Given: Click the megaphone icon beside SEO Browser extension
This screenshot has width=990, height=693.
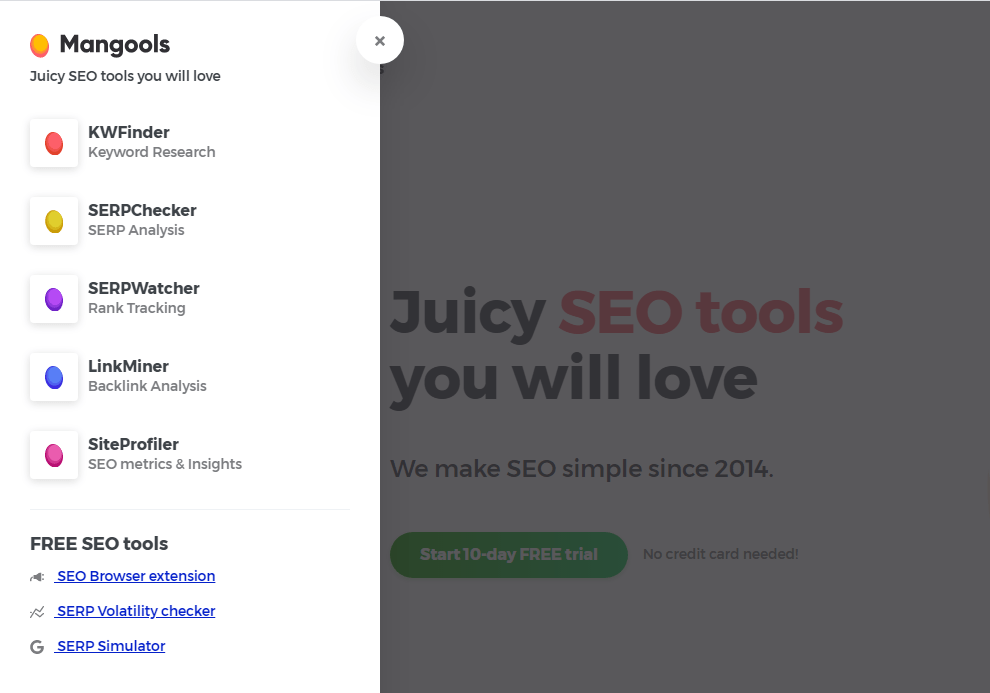Looking at the screenshot, I should [x=38, y=577].
